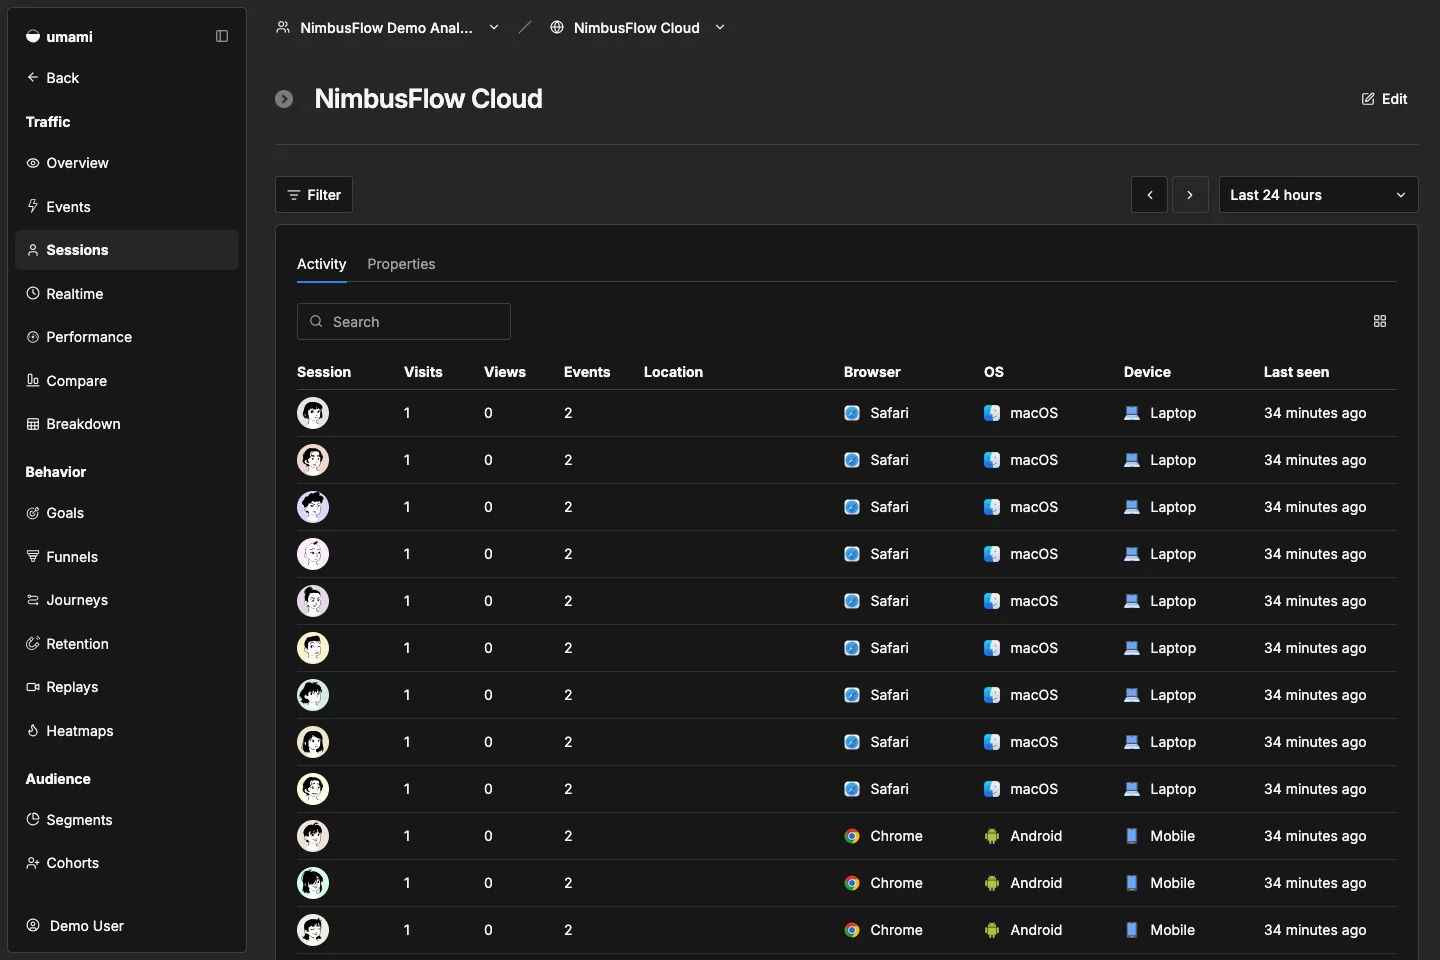Go back using the Back arrow
Image resolution: width=1440 pixels, height=960 pixels.
[x=53, y=78]
